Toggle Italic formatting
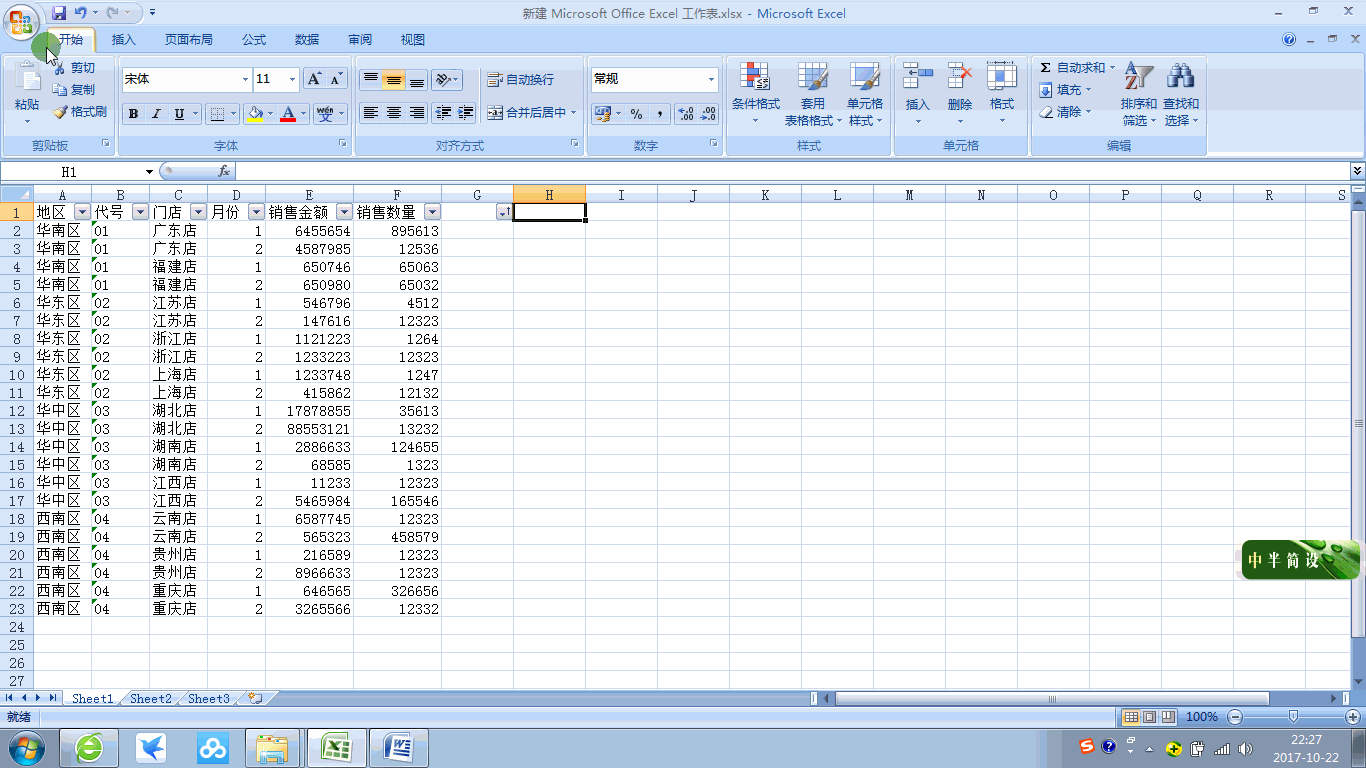Image resolution: width=1366 pixels, height=768 pixels. pos(156,114)
